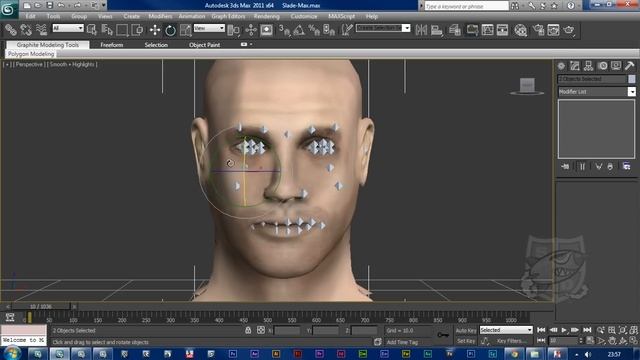
Task: Open Key Filters dialog
Action: coord(511,341)
